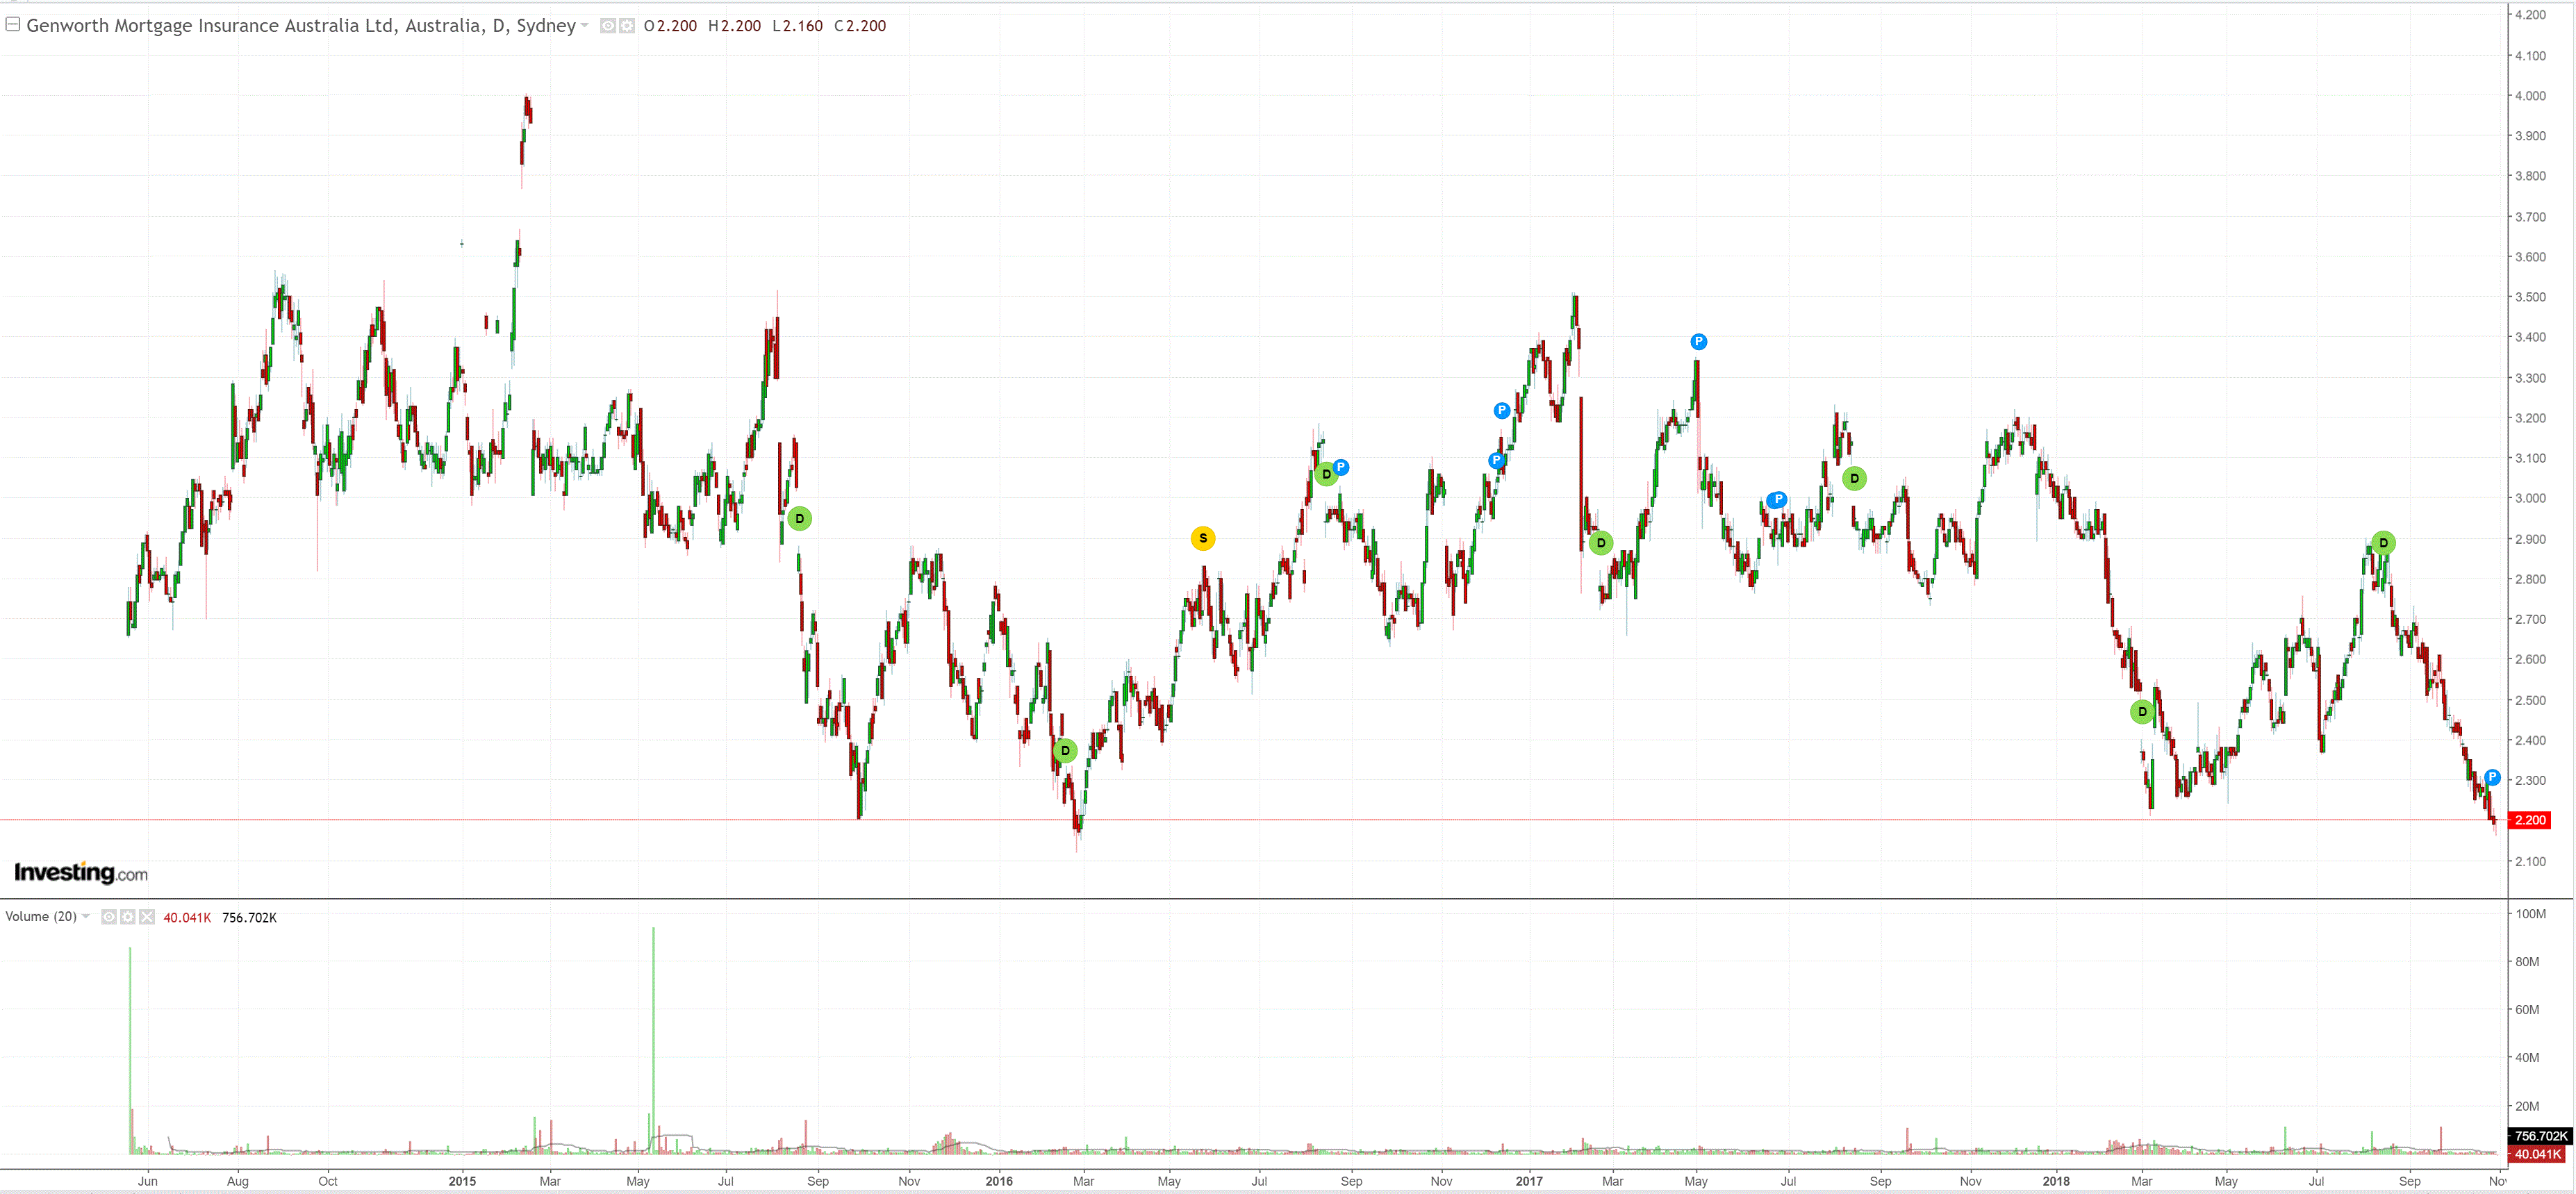This screenshot has height=1194, width=2576.
Task: Toggle visibility eye for Genworth price series
Action: tap(608, 26)
